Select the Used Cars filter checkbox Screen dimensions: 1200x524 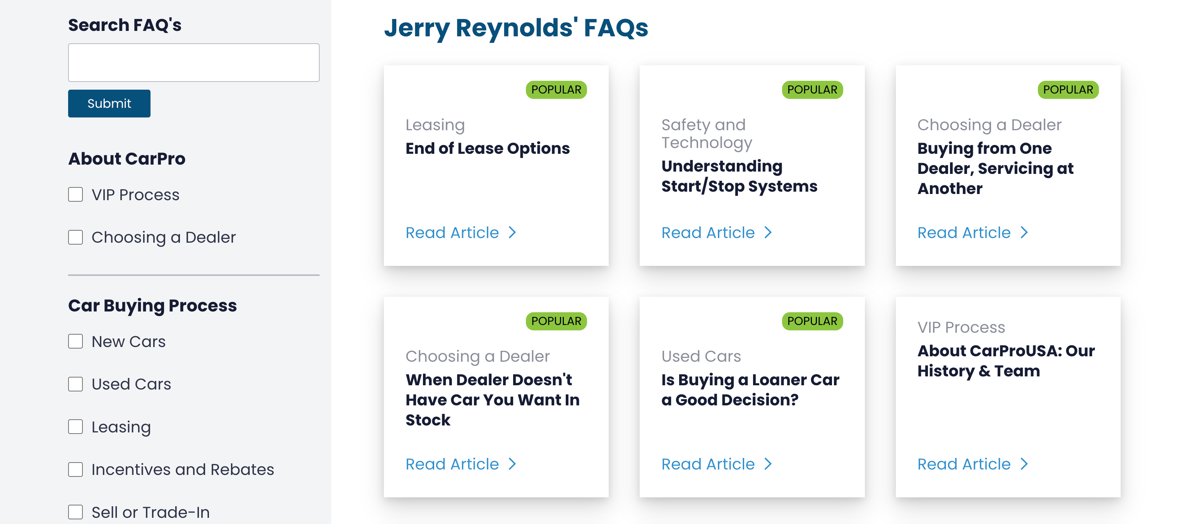(x=76, y=384)
